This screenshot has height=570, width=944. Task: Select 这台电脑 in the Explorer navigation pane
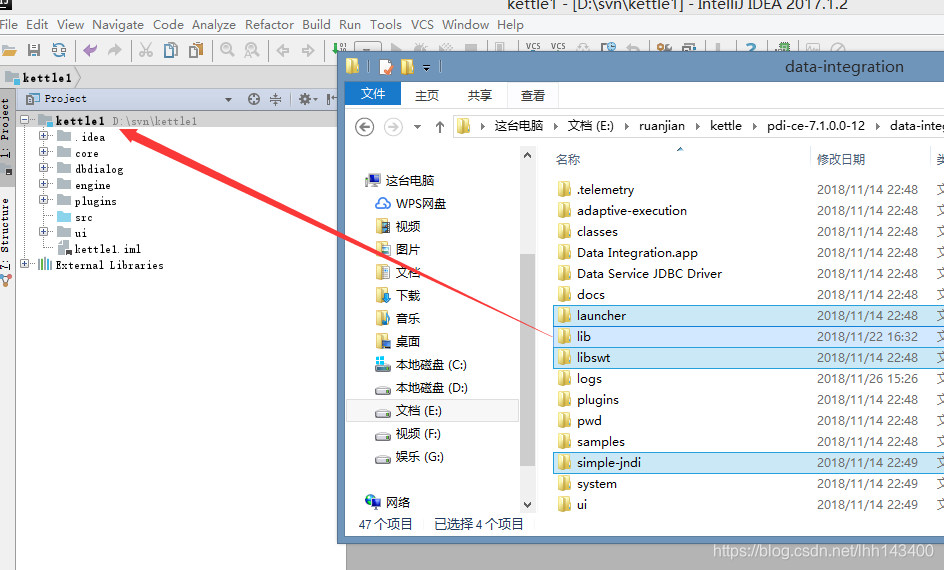tap(410, 181)
